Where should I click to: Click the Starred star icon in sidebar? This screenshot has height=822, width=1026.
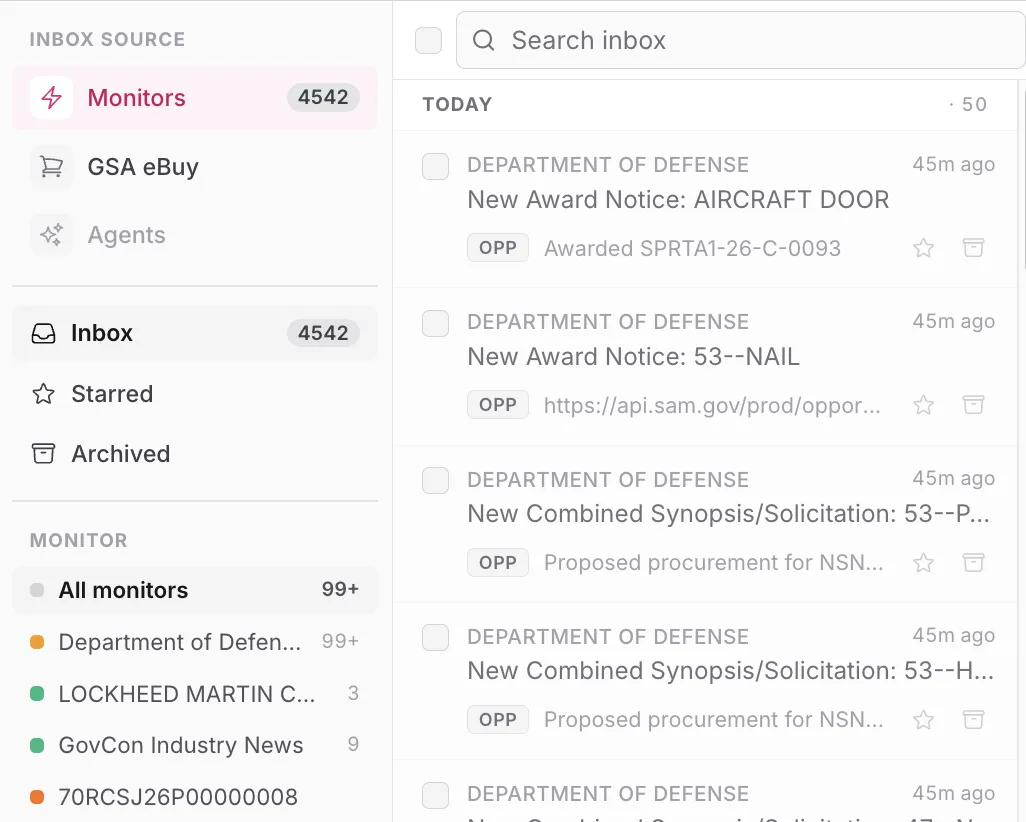tap(44, 394)
